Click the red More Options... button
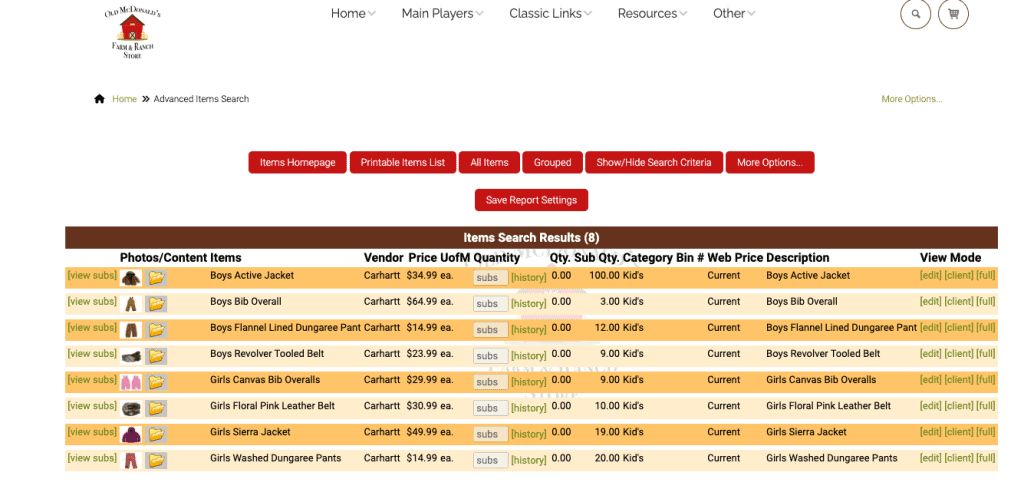 [770, 163]
